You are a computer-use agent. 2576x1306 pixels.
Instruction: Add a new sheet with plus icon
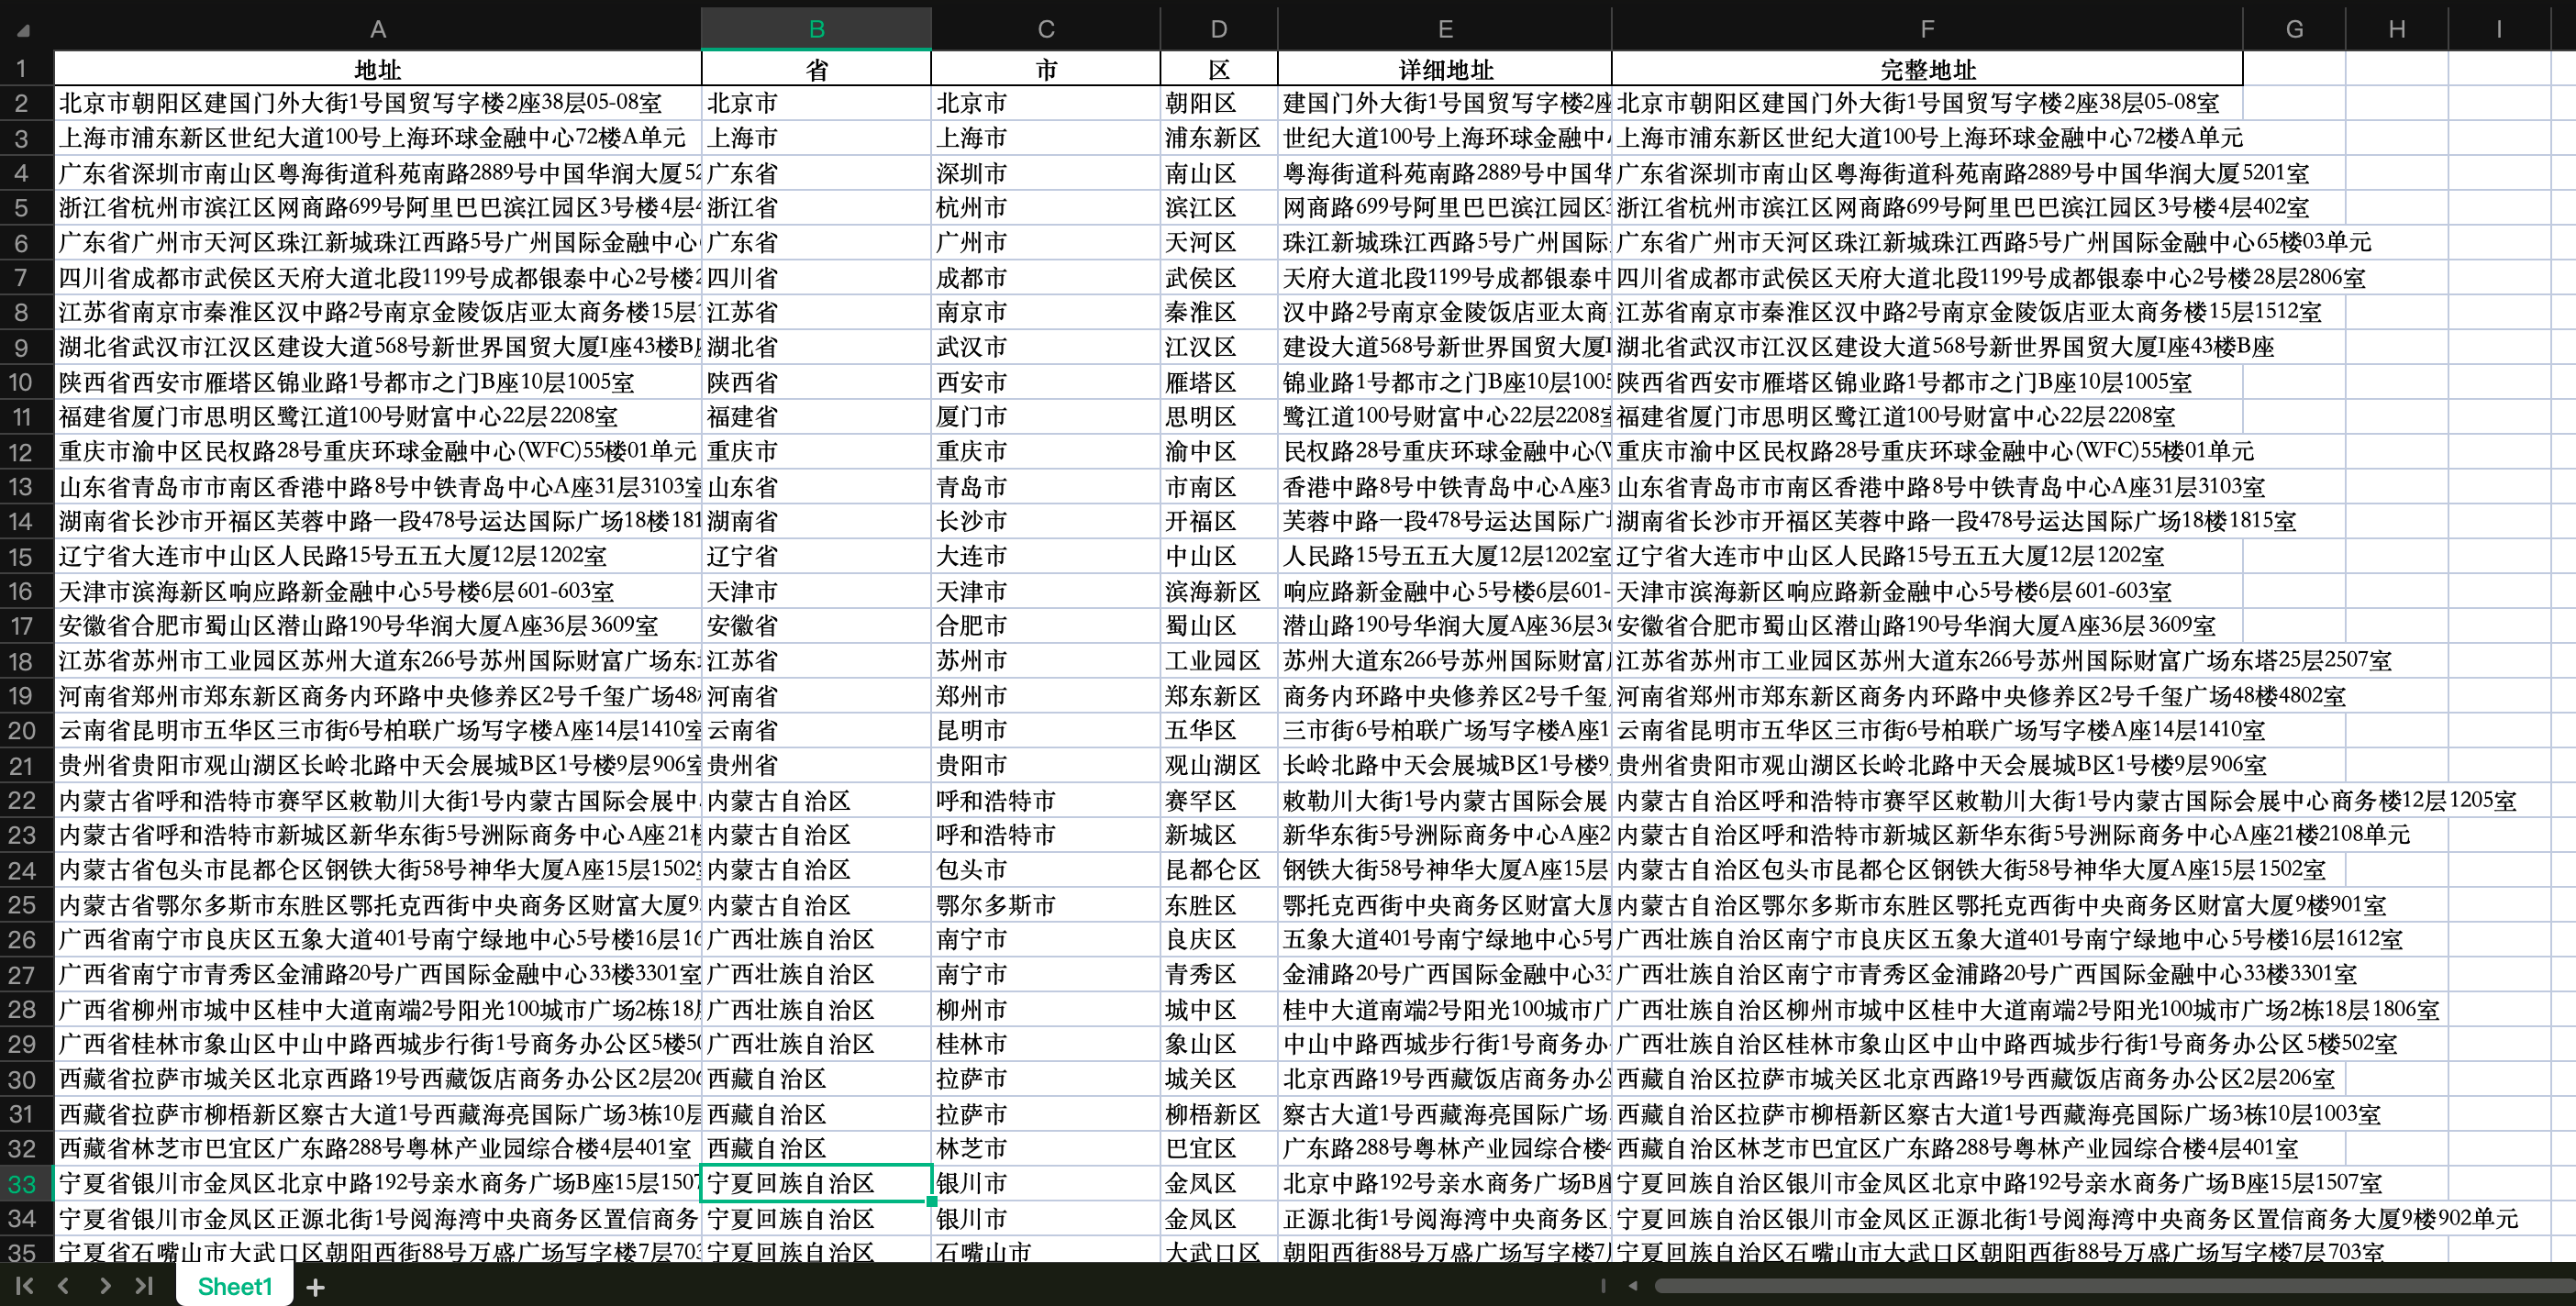[315, 1287]
